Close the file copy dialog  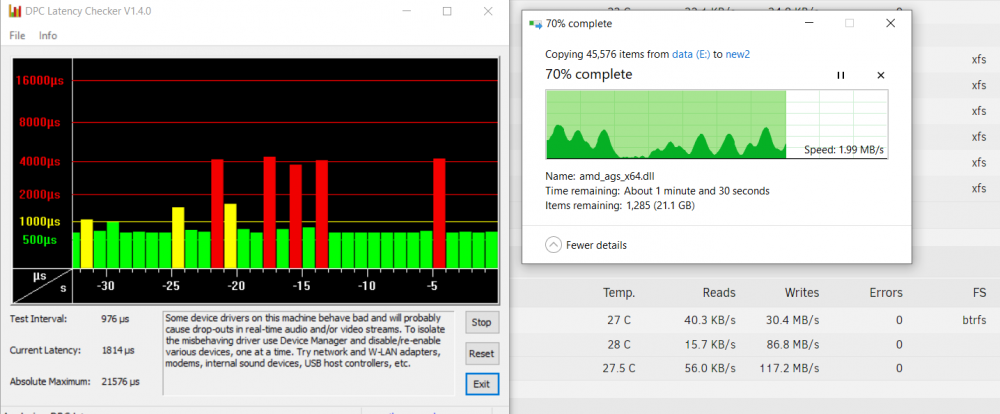coord(890,24)
